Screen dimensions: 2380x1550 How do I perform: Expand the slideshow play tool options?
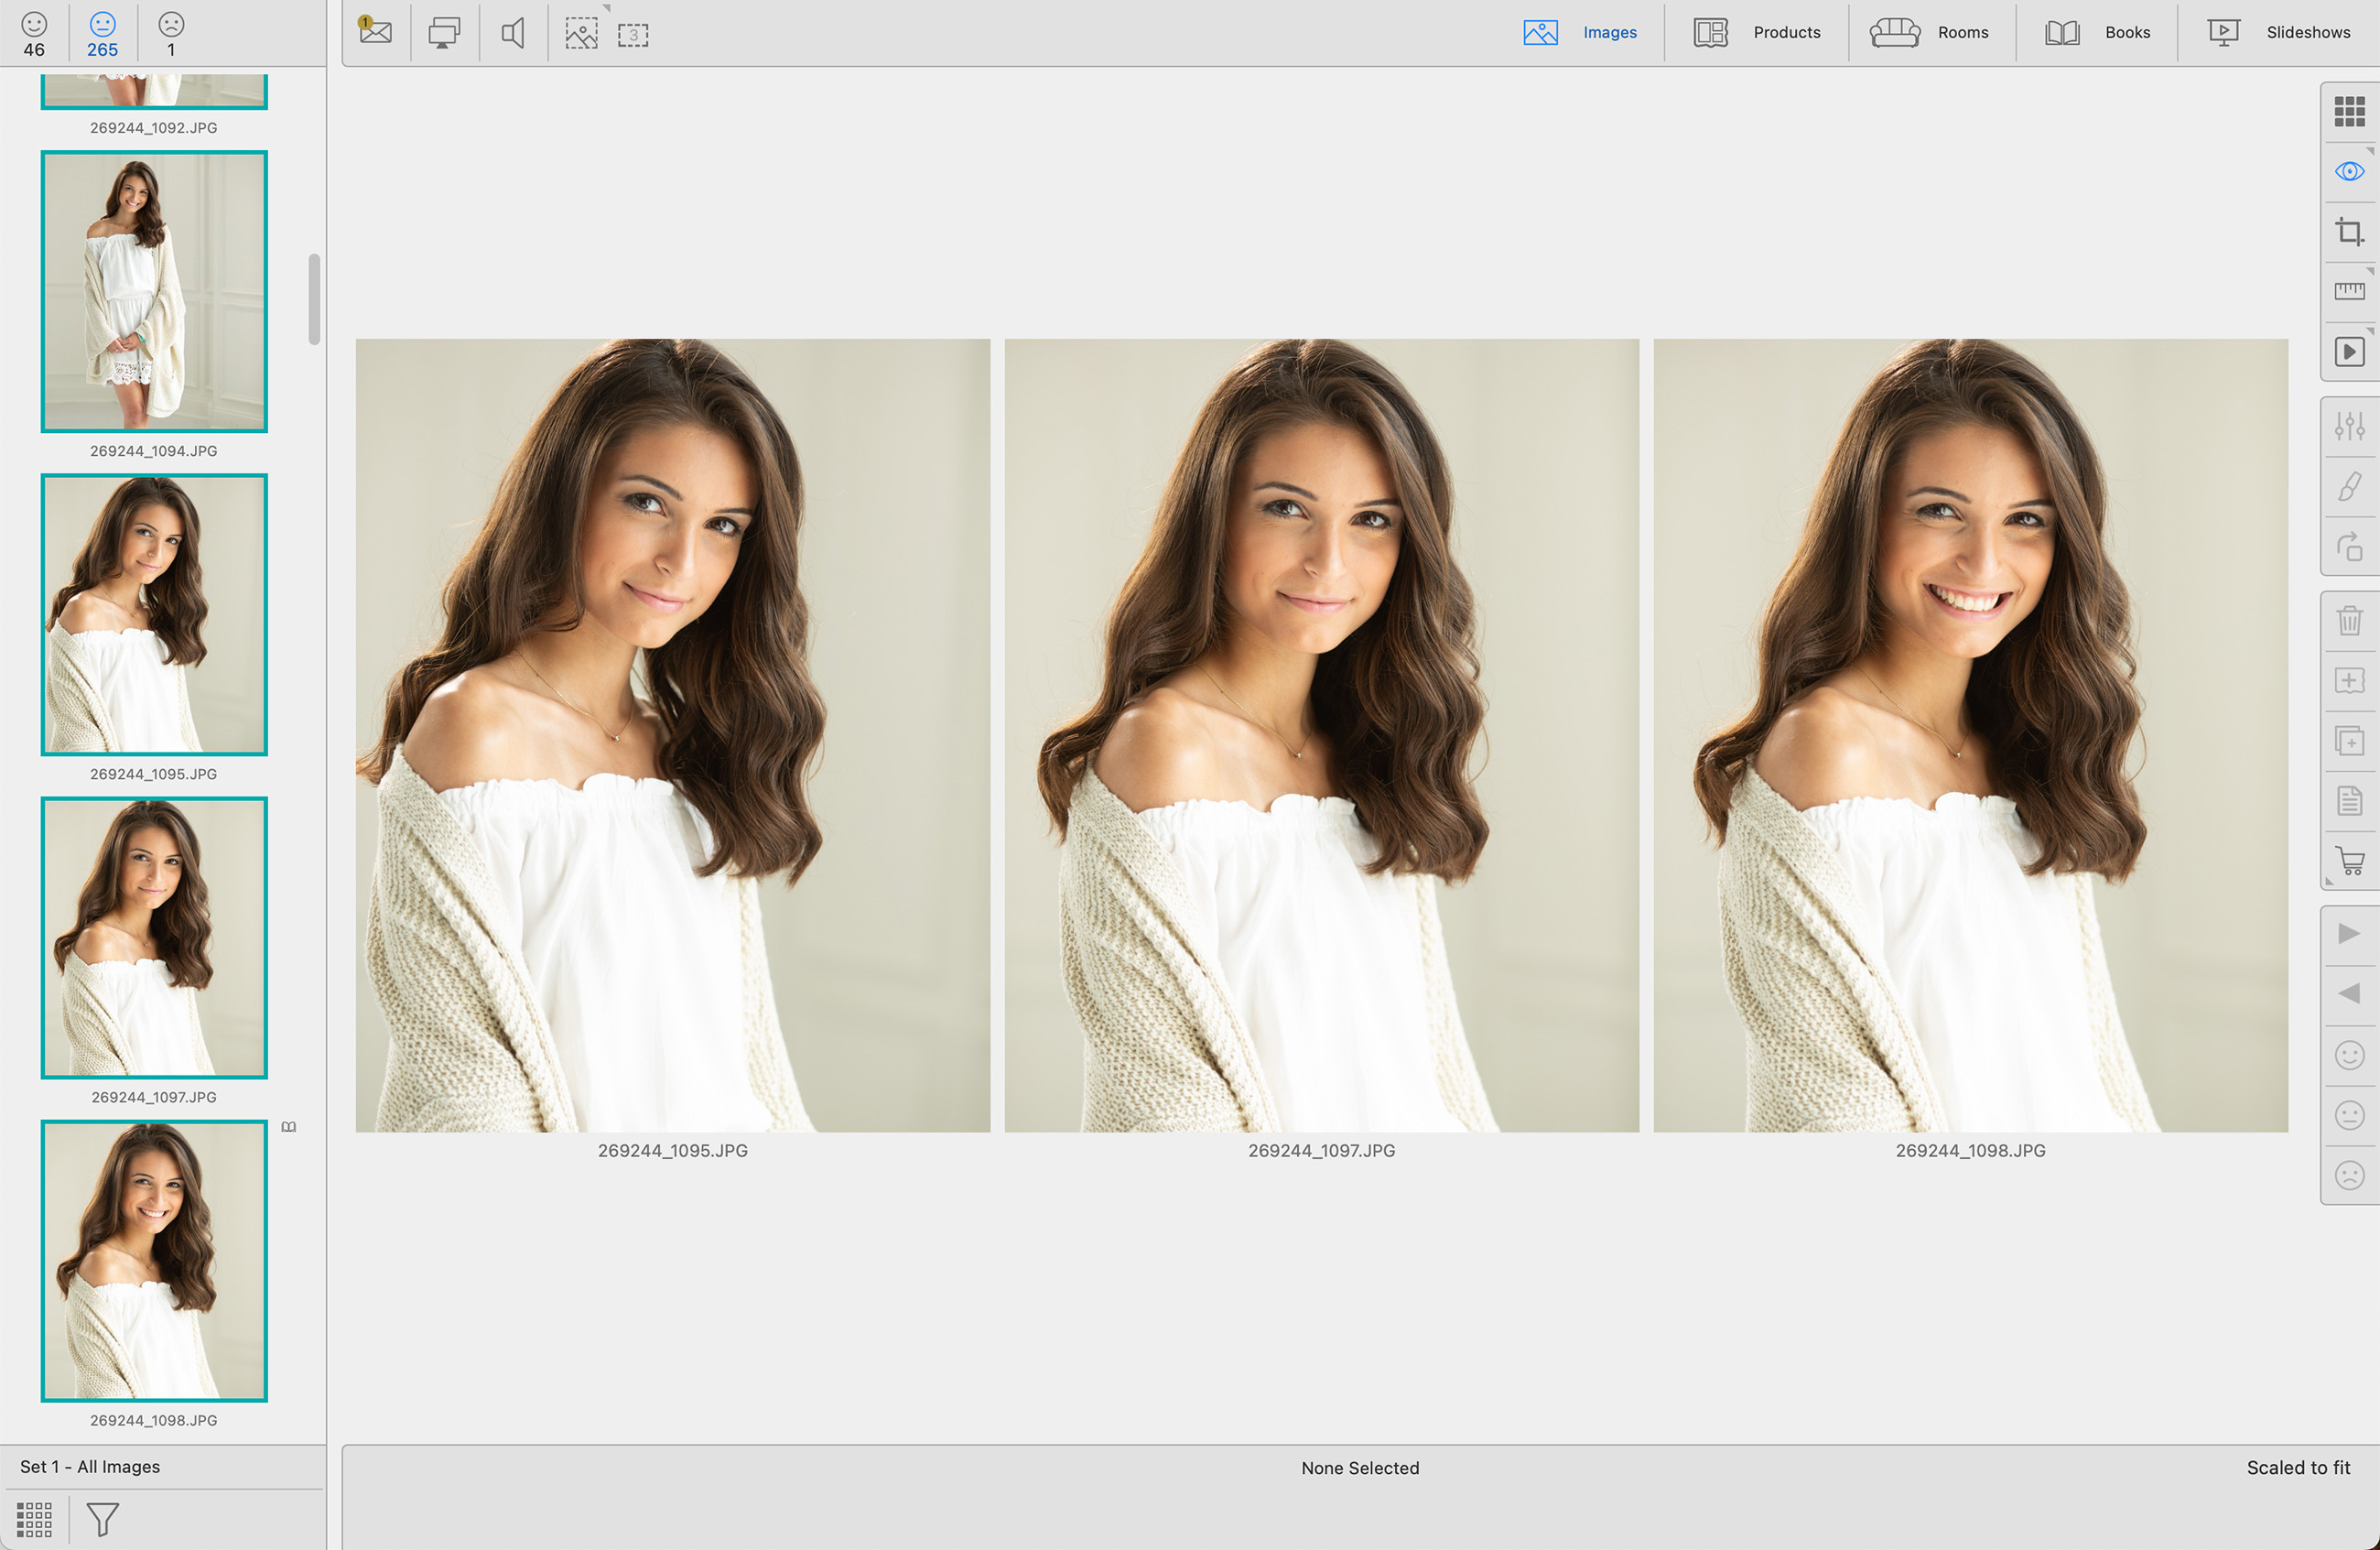(x=2370, y=331)
